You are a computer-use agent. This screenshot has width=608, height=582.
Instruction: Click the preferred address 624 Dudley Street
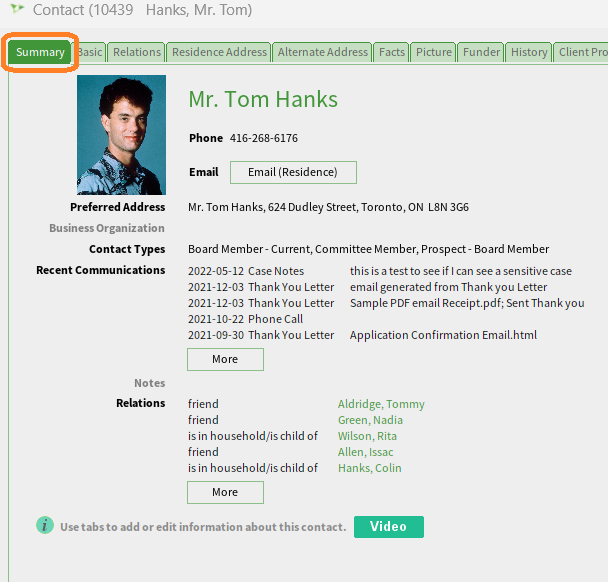(x=328, y=207)
